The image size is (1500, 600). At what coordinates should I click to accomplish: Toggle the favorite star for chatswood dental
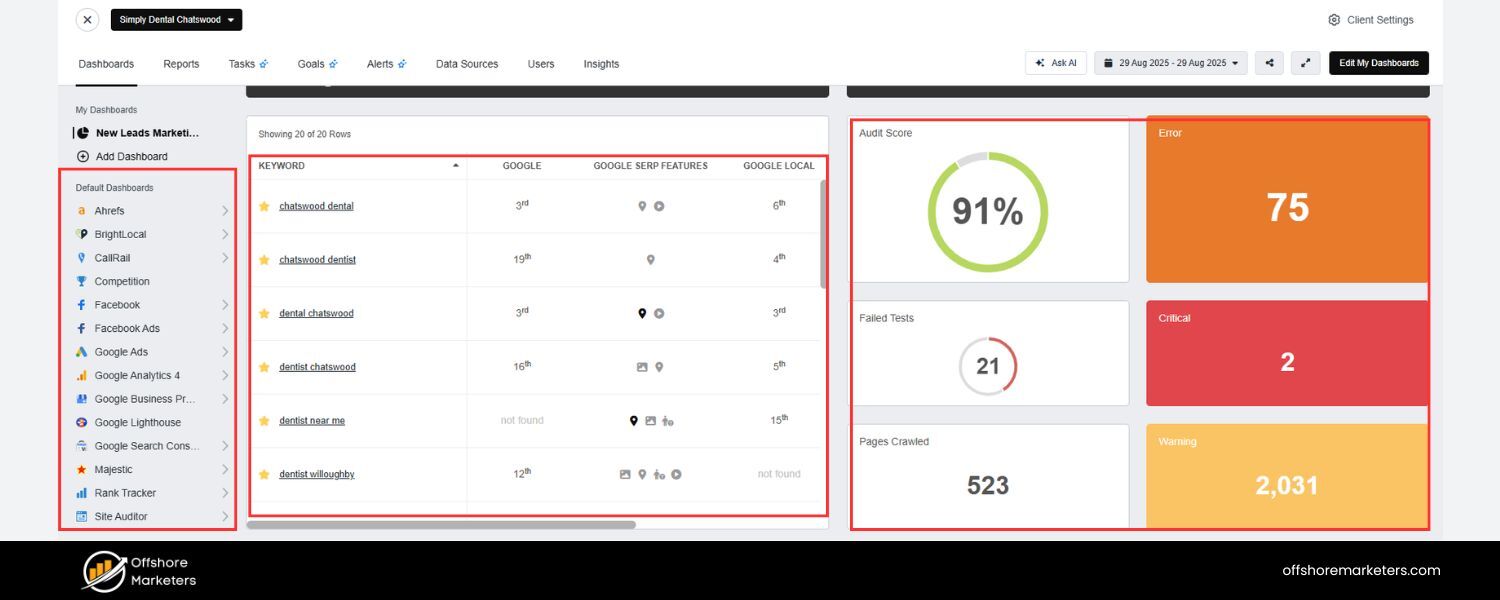[265, 205]
